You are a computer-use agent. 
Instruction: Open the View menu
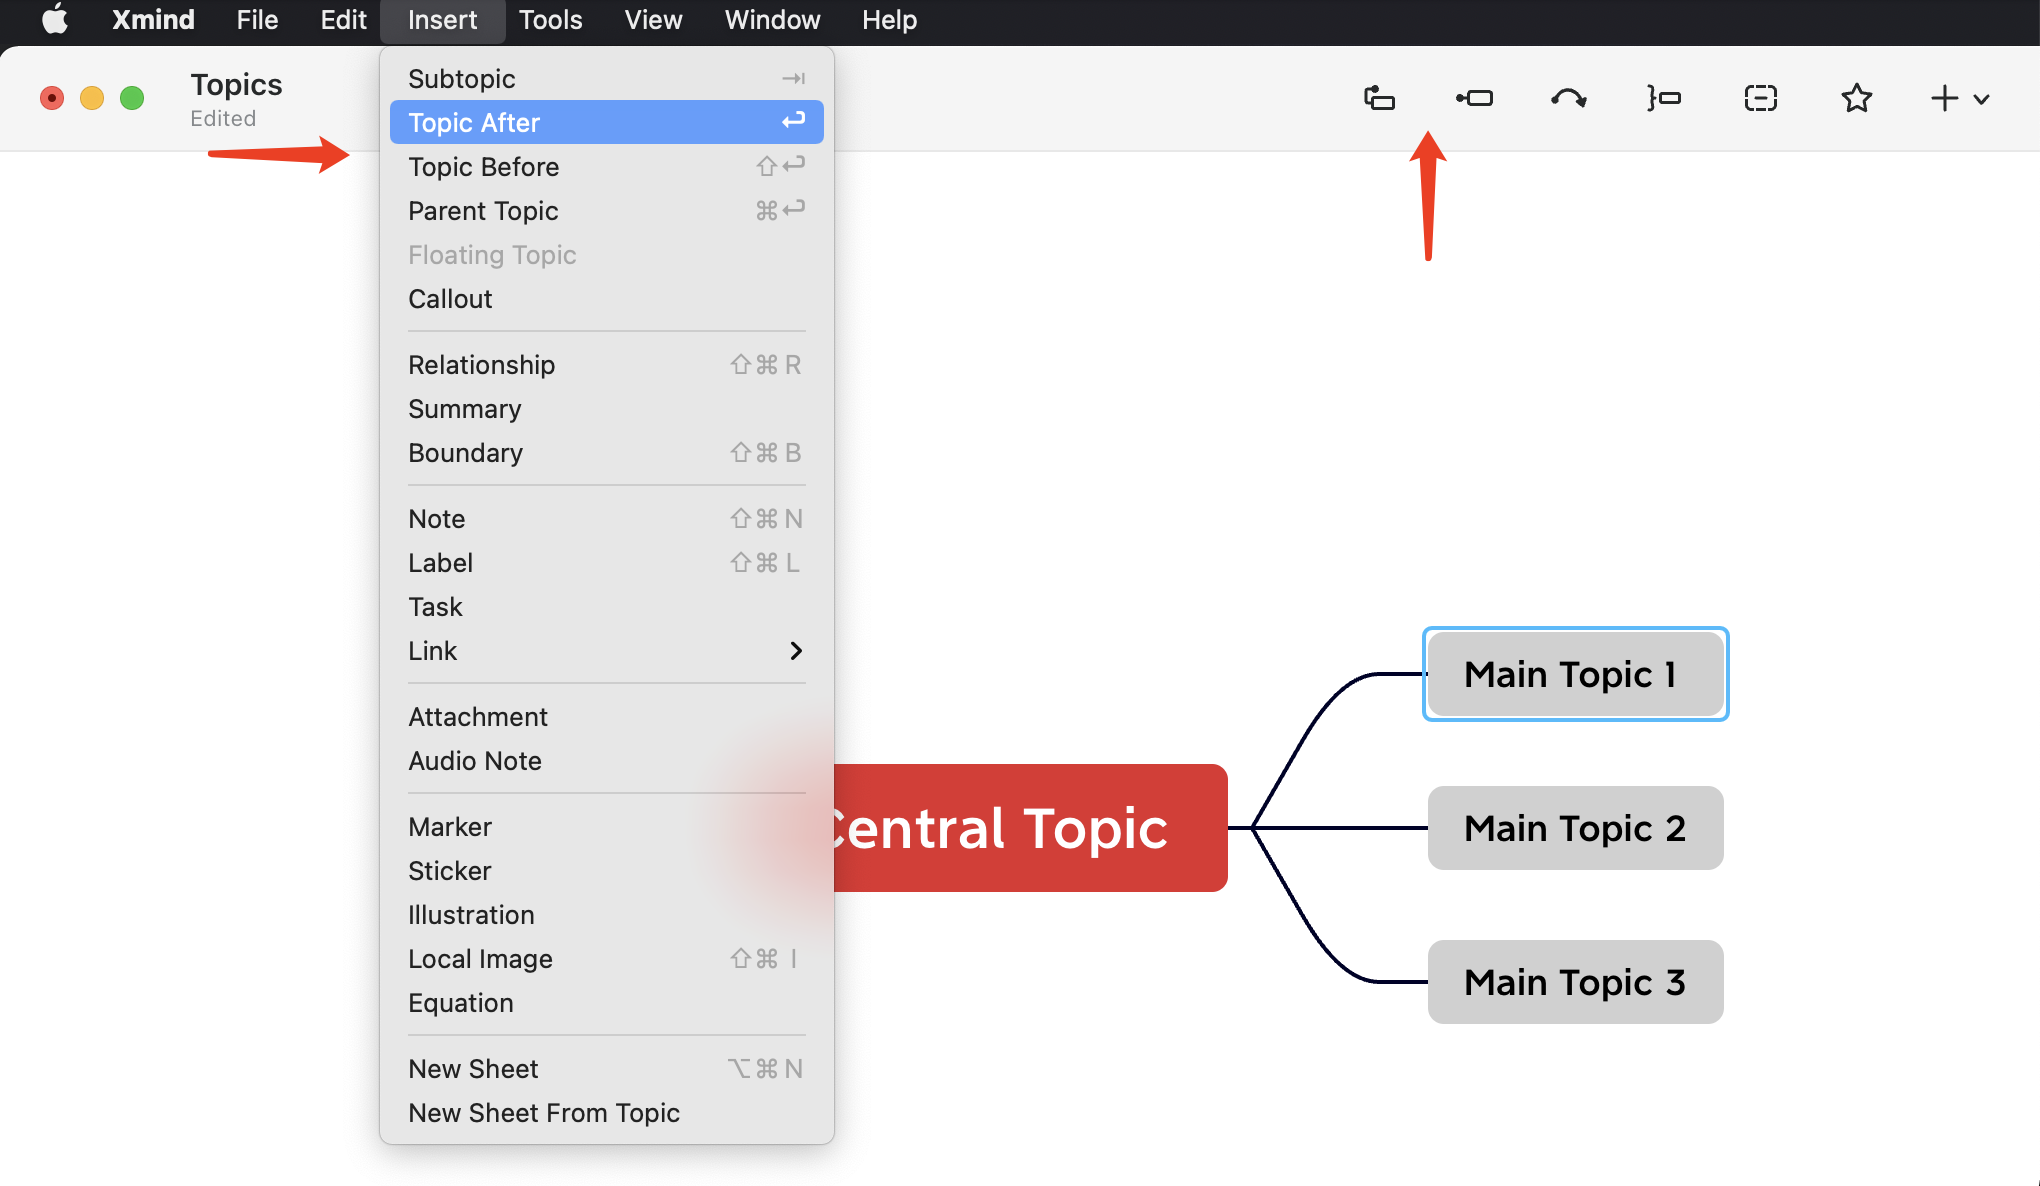(653, 20)
